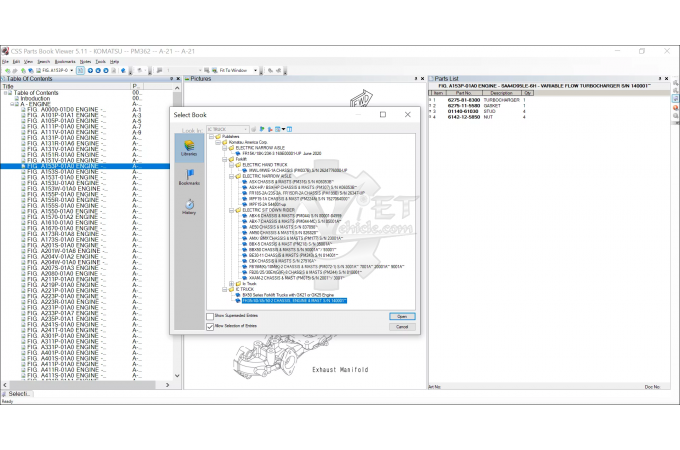
Task: Open the Search menu
Action: (43, 62)
